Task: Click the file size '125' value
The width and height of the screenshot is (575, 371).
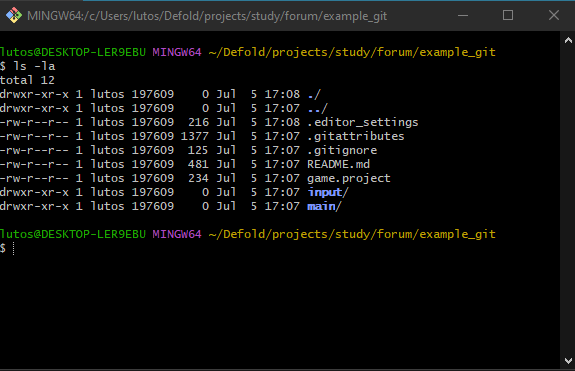Action: pos(198,150)
